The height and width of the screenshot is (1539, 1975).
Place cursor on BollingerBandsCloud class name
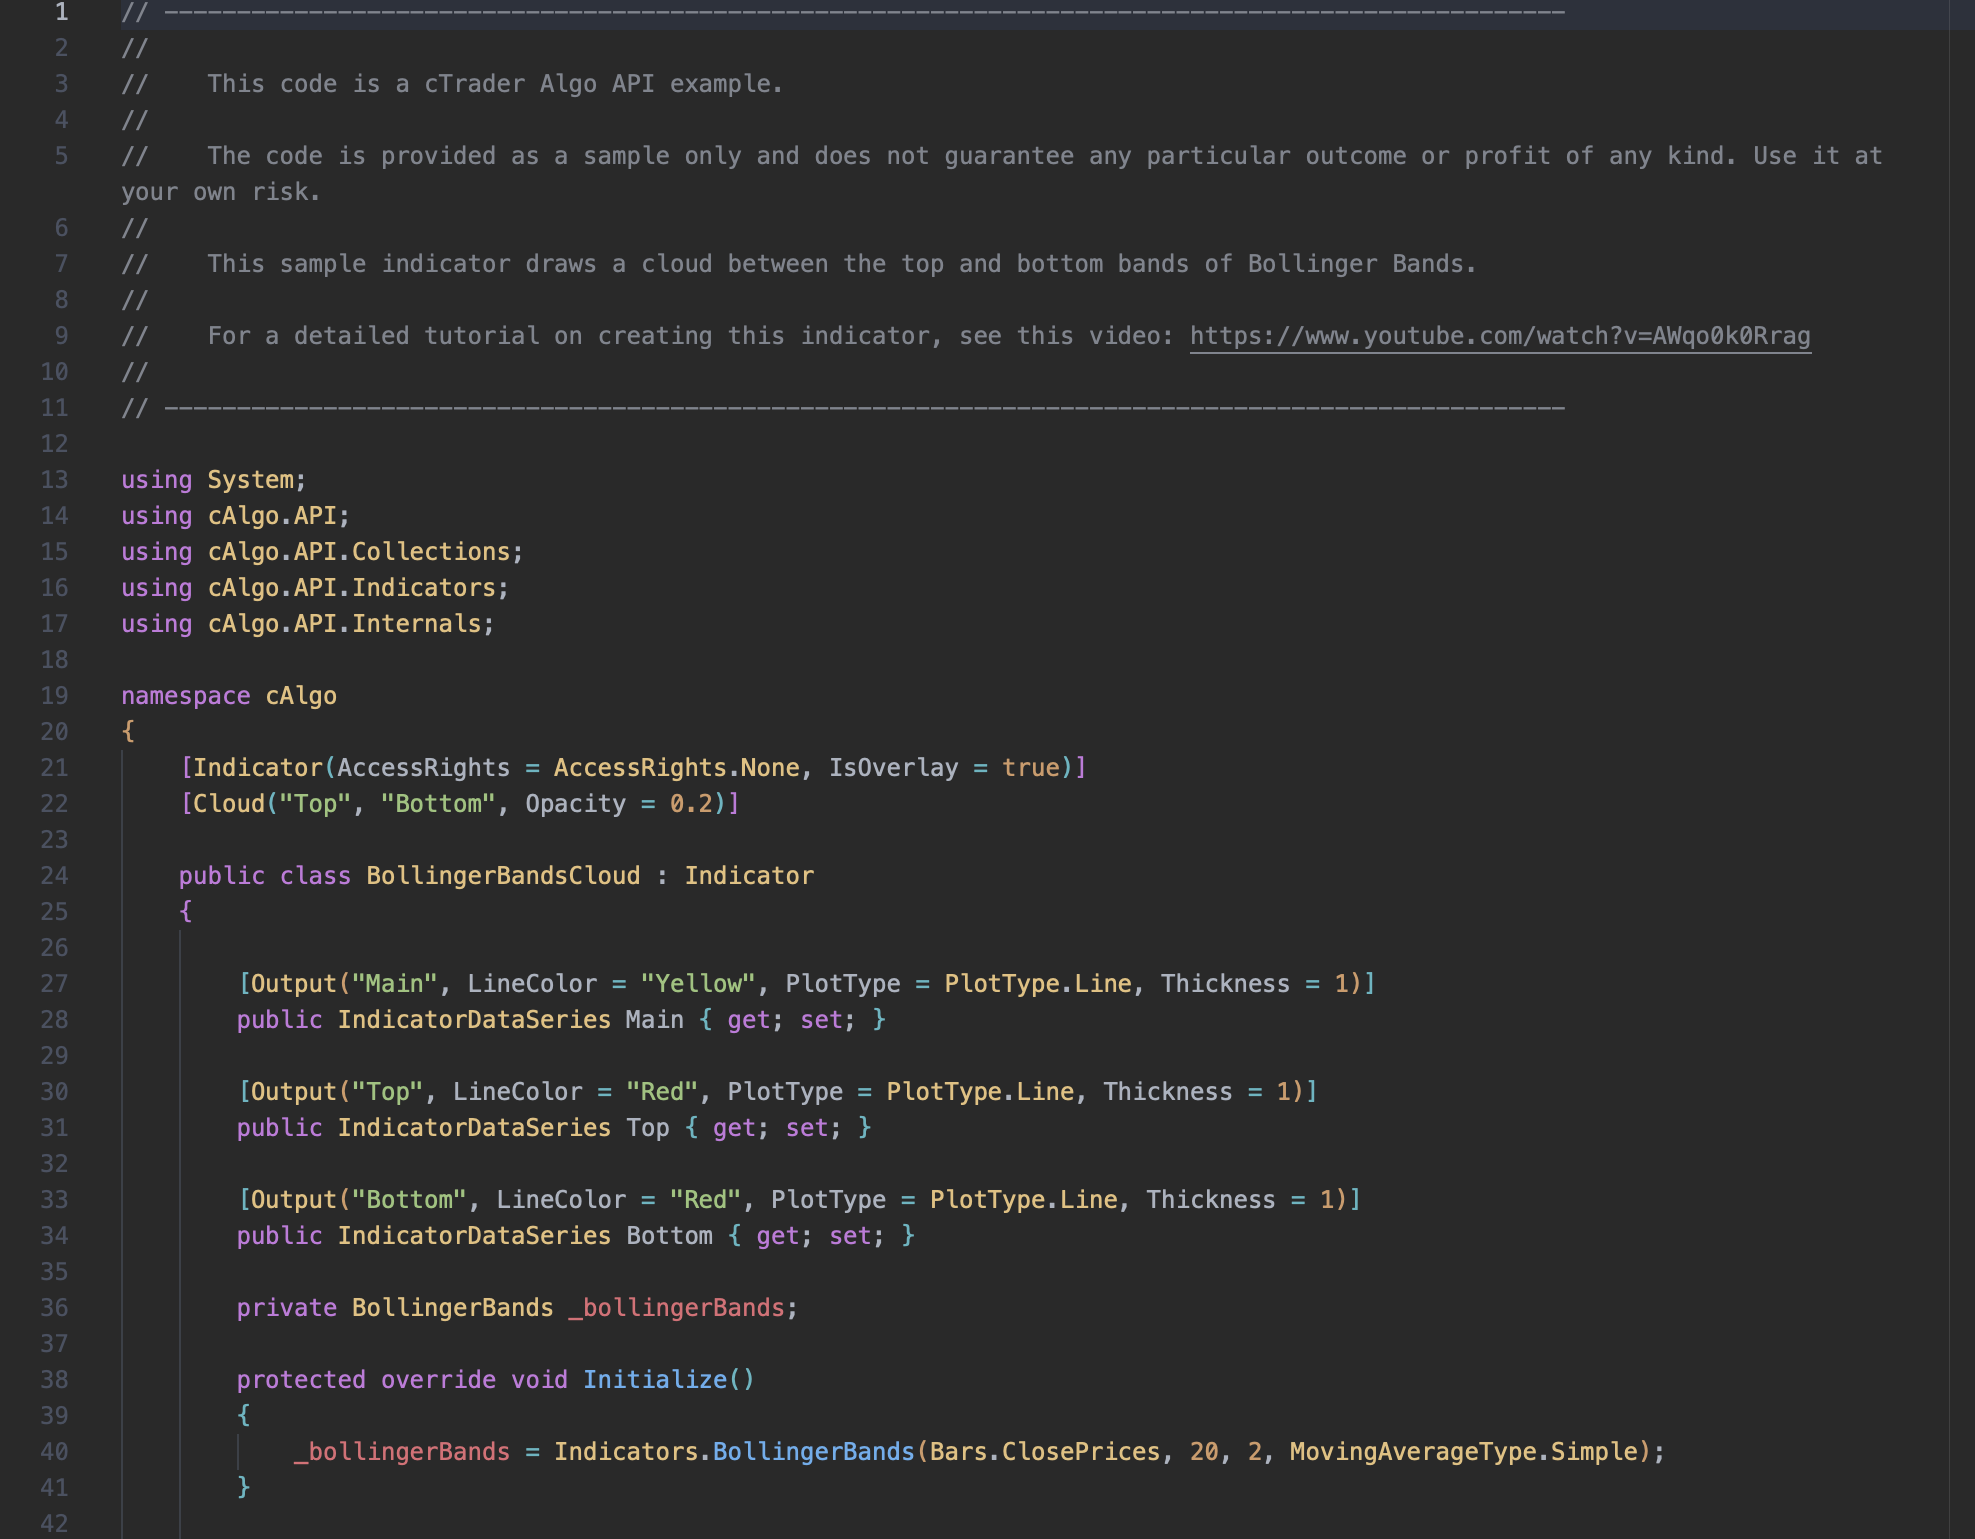[502, 876]
